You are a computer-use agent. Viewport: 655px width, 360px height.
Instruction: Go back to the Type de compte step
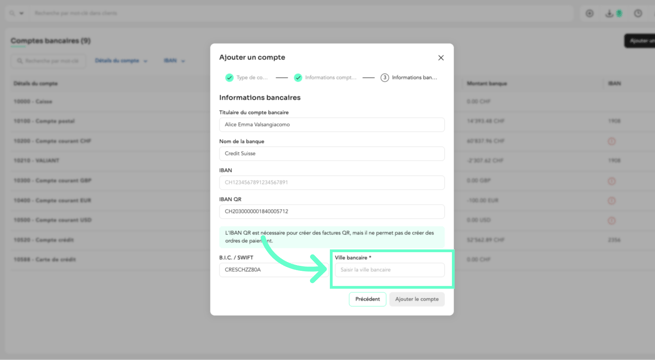pos(246,78)
